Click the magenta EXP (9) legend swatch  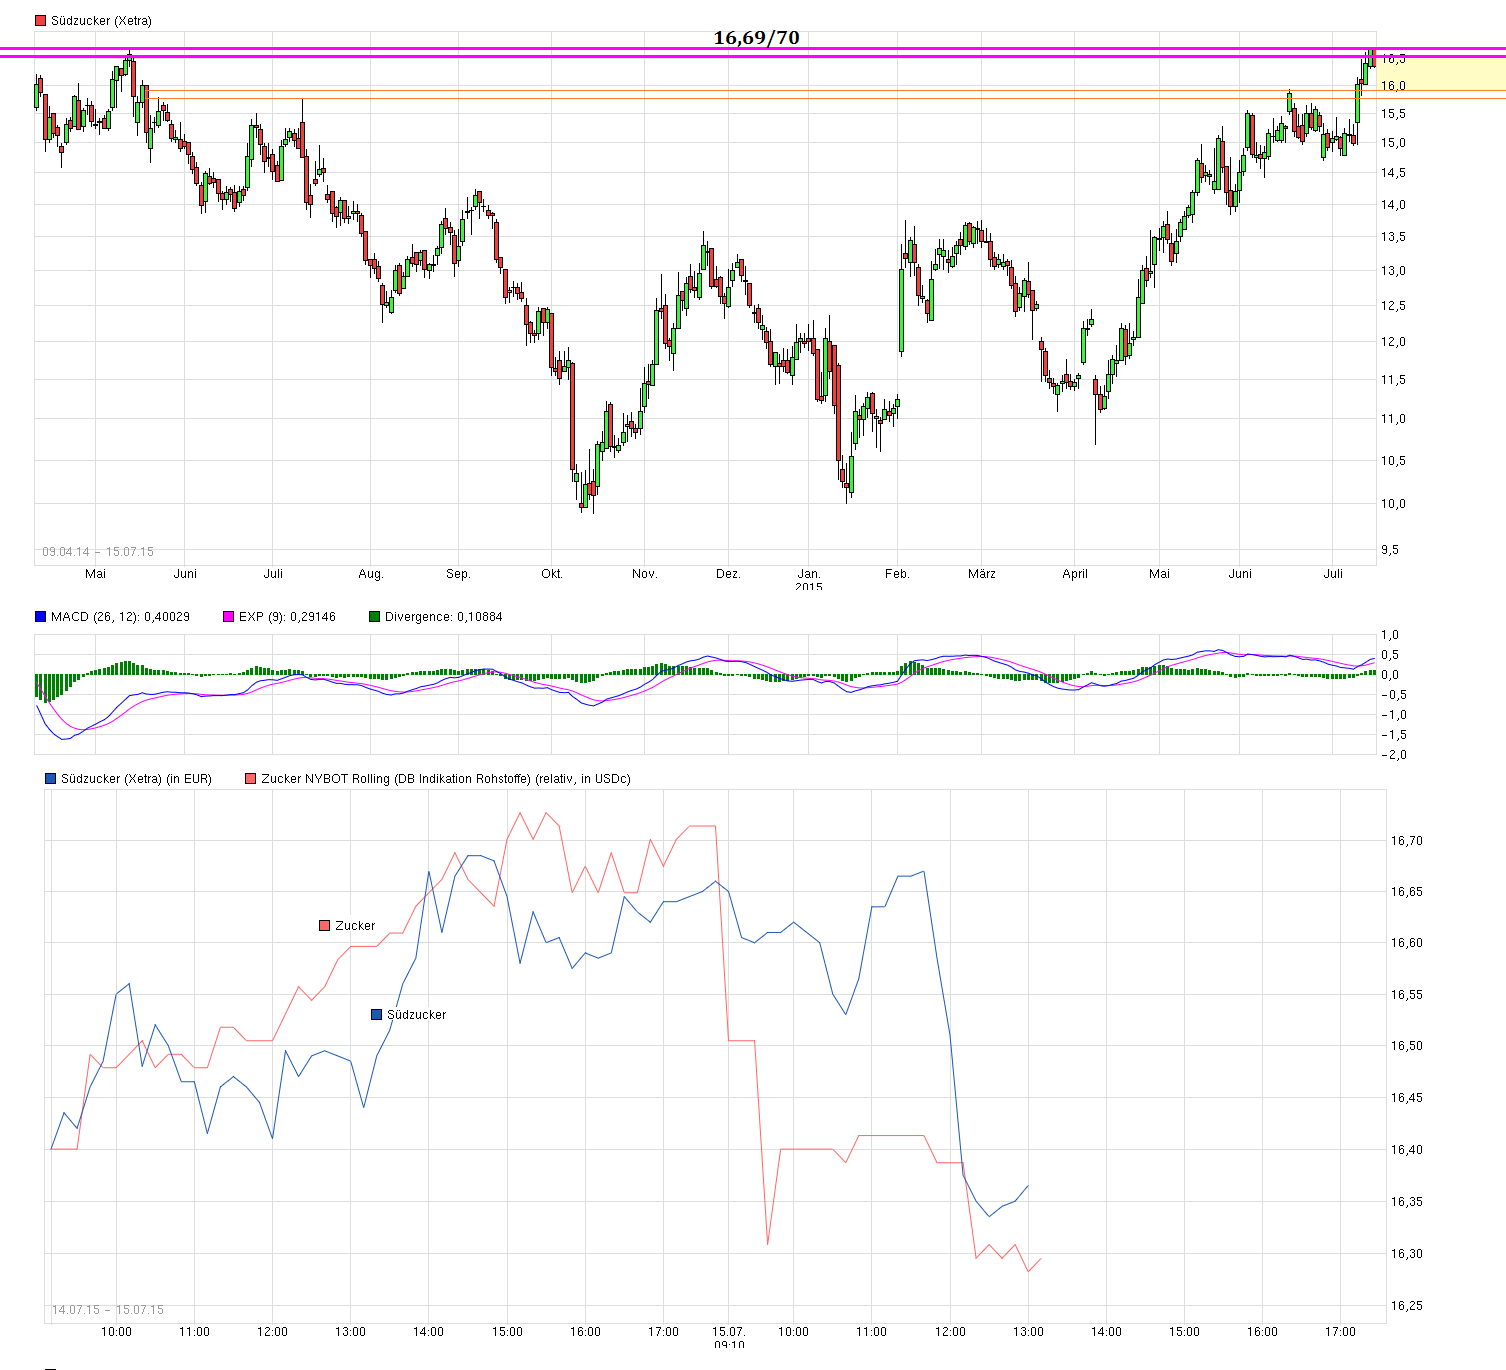[x=228, y=617]
